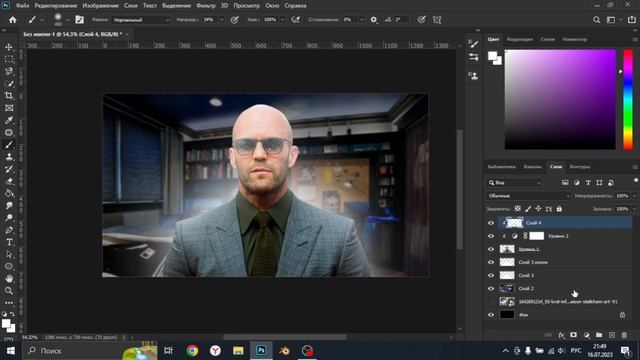This screenshot has width=640, height=360.
Task: Select the Move tool
Action: (9, 47)
